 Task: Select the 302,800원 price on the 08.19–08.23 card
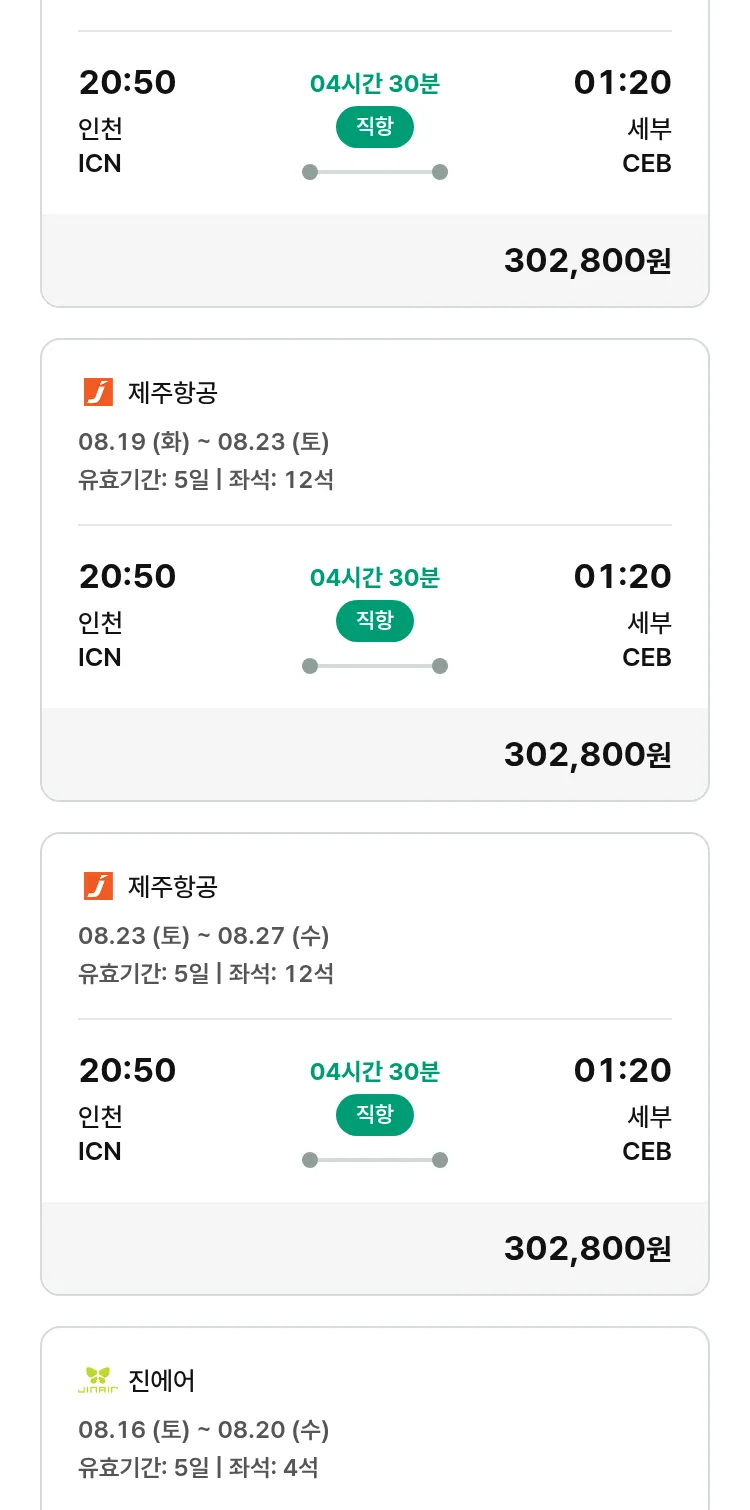(587, 754)
